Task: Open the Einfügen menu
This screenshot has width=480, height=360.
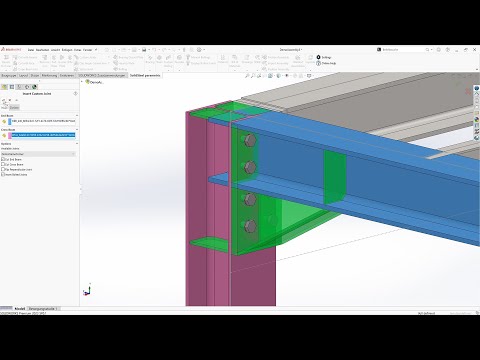Action: point(67,50)
